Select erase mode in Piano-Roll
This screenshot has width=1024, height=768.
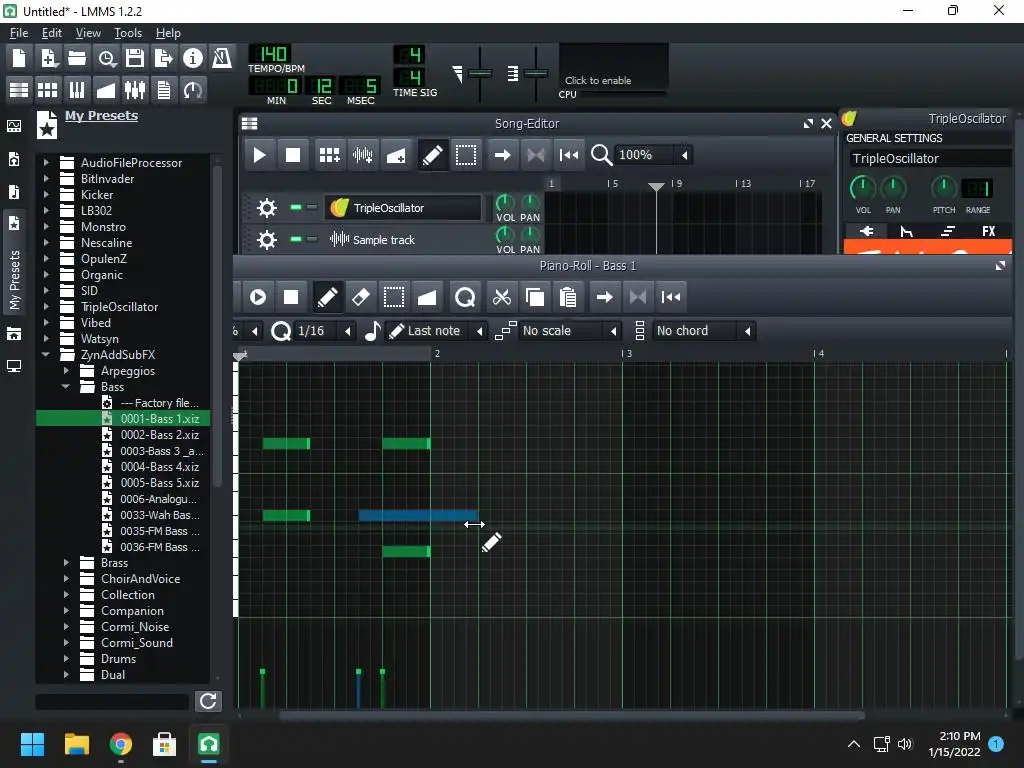point(360,297)
